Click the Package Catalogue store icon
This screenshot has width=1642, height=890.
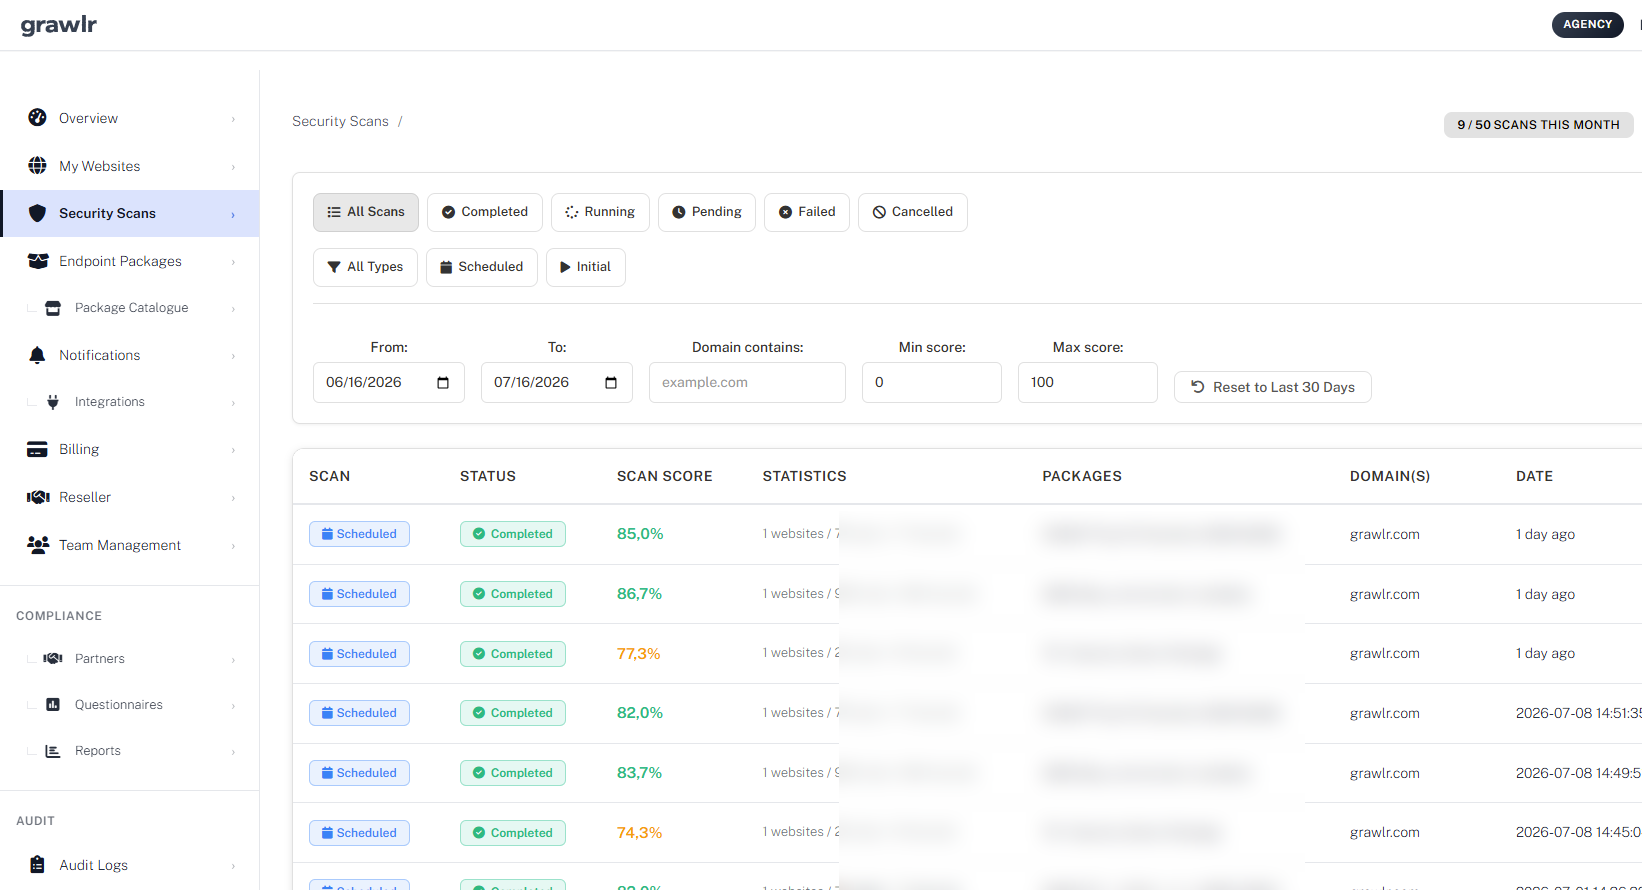point(53,308)
